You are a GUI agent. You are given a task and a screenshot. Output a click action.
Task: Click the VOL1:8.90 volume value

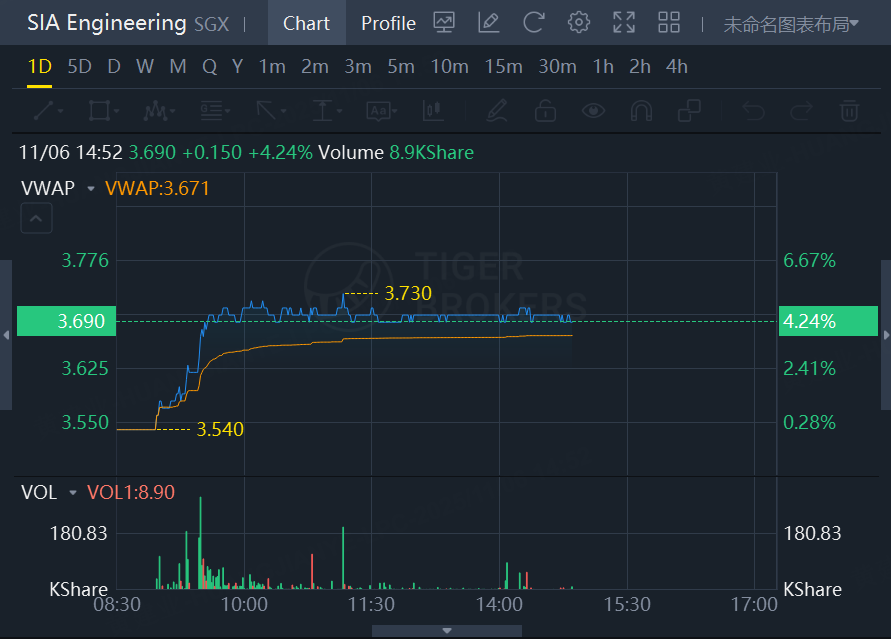coord(131,492)
